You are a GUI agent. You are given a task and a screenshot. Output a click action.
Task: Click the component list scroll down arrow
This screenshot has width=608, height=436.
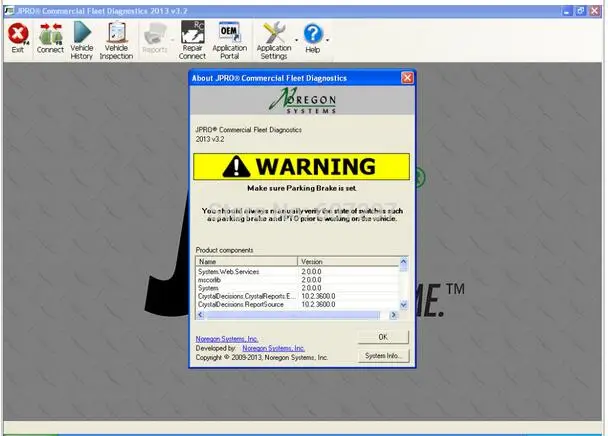[403, 305]
